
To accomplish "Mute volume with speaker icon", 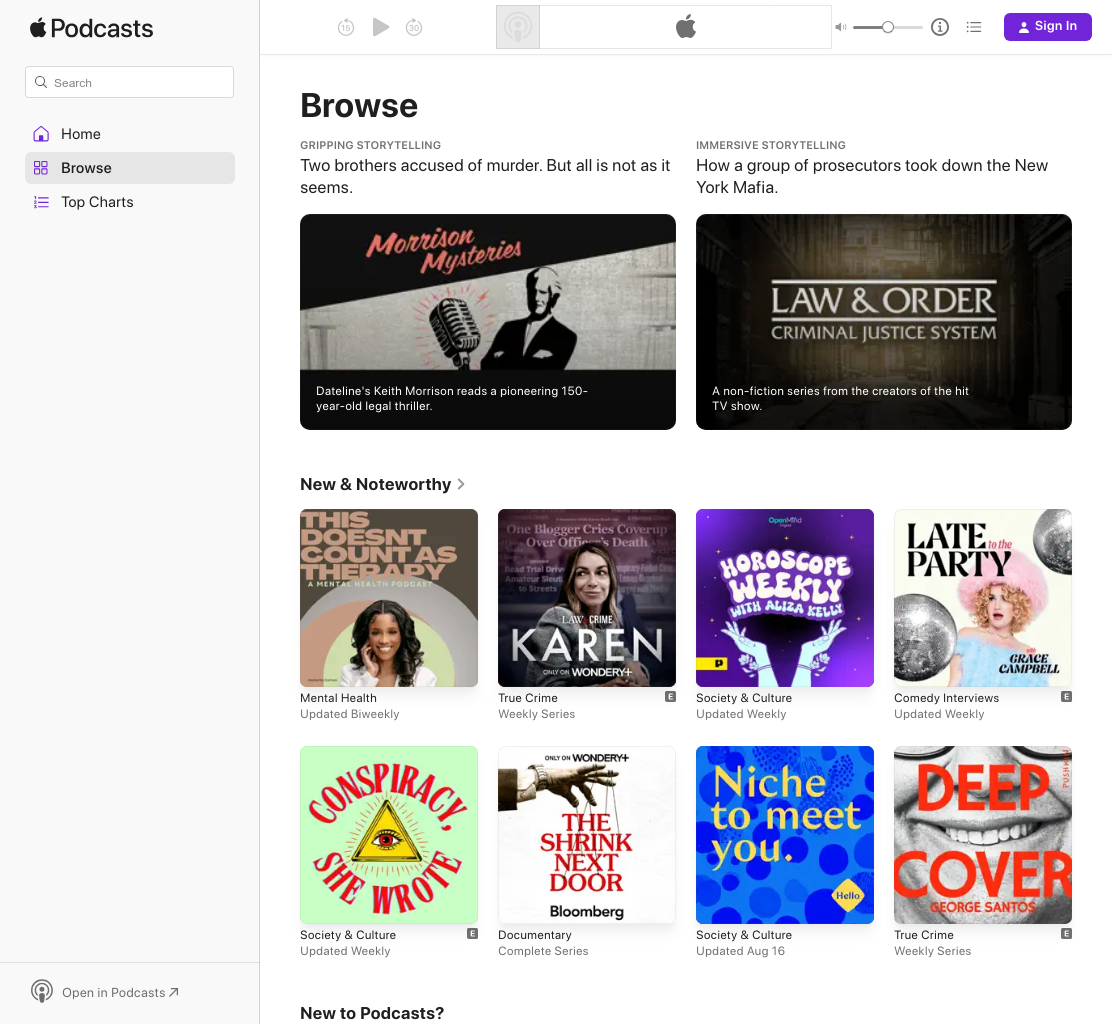I will click(840, 27).
